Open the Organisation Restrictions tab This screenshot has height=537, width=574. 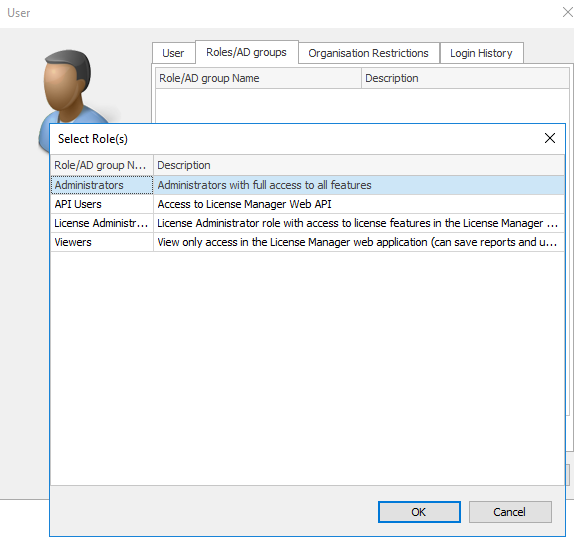coord(368,53)
